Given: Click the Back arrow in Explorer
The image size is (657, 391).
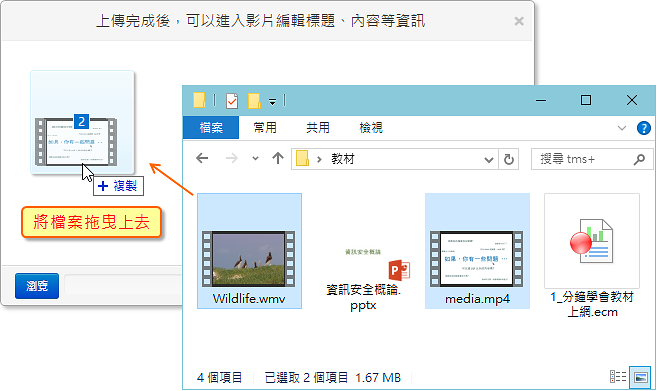Looking at the screenshot, I should tap(202, 158).
